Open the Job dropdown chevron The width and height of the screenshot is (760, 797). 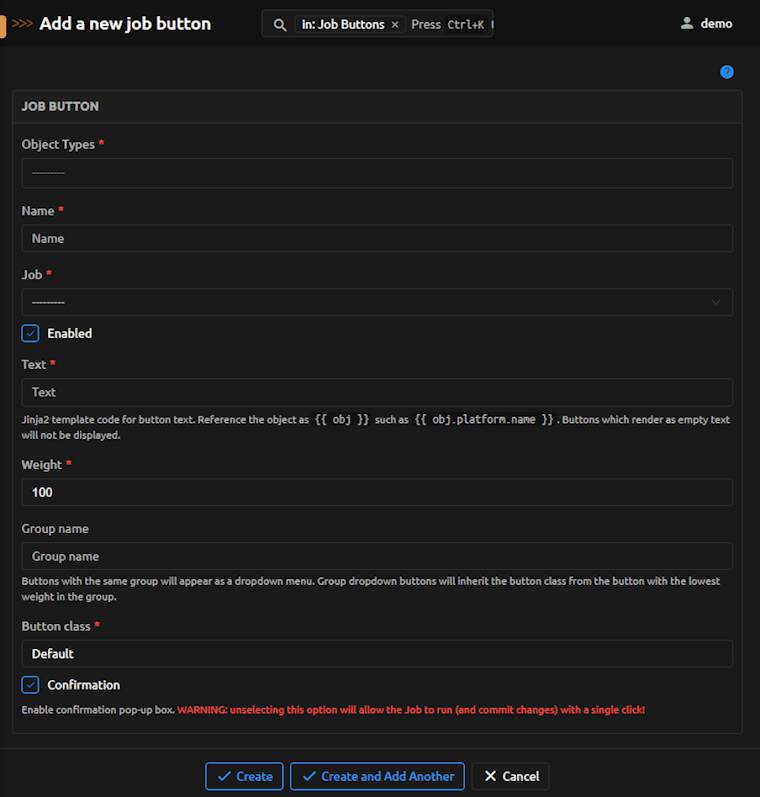tap(716, 302)
